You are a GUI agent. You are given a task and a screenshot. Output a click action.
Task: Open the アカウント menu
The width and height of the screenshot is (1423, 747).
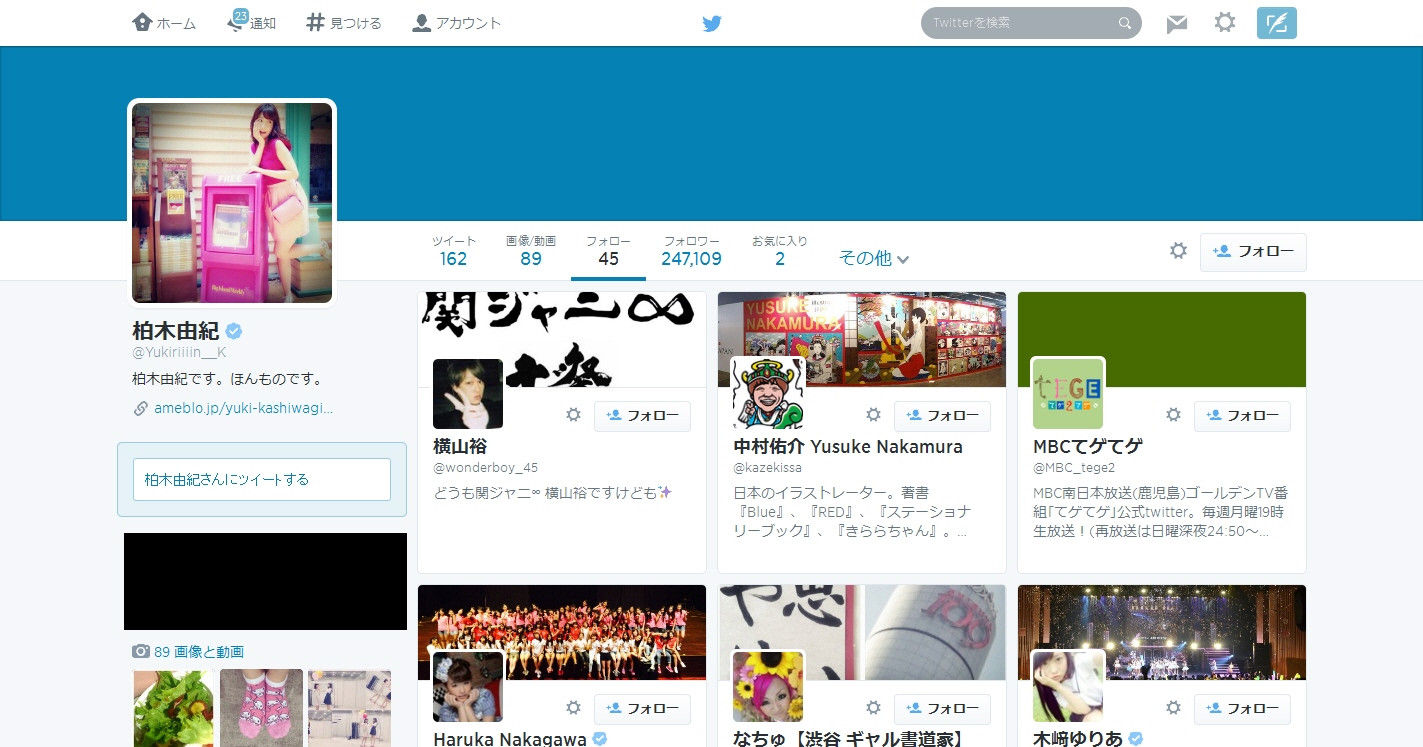[455, 22]
